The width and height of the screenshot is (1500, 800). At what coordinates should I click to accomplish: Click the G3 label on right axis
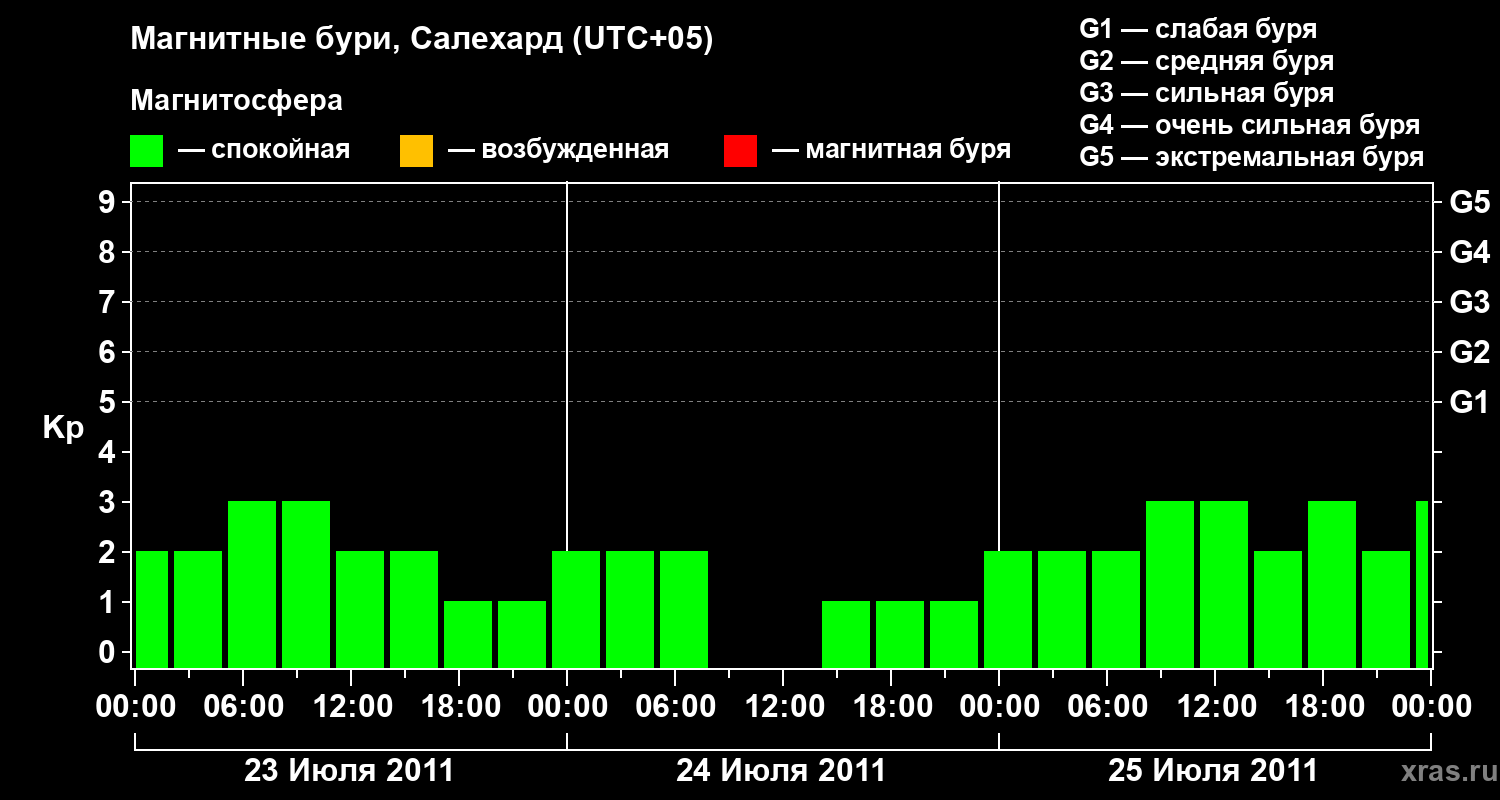pyautogui.click(x=1469, y=302)
